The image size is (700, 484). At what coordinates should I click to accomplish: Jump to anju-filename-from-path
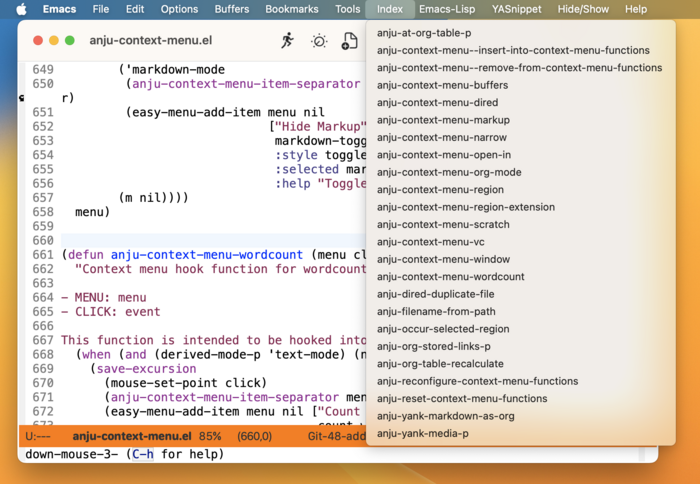click(x=521, y=312)
